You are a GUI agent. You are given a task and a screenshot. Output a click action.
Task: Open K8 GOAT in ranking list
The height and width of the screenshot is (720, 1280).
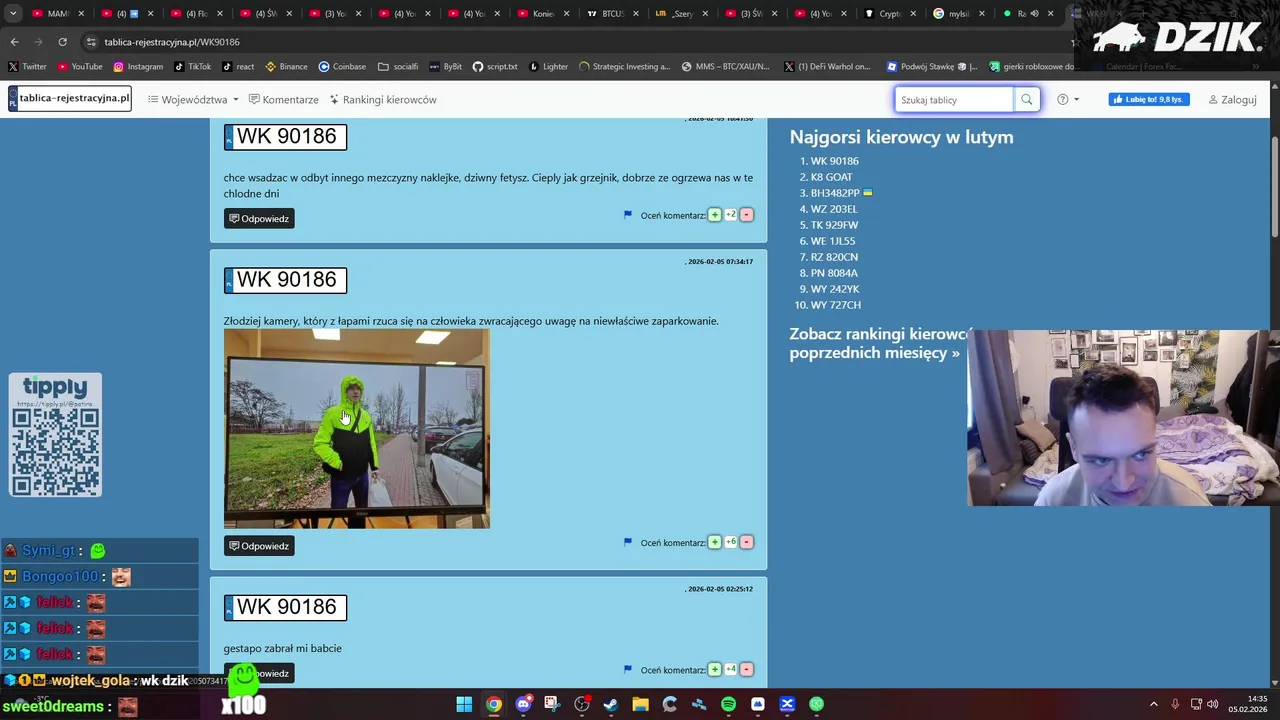point(831,177)
